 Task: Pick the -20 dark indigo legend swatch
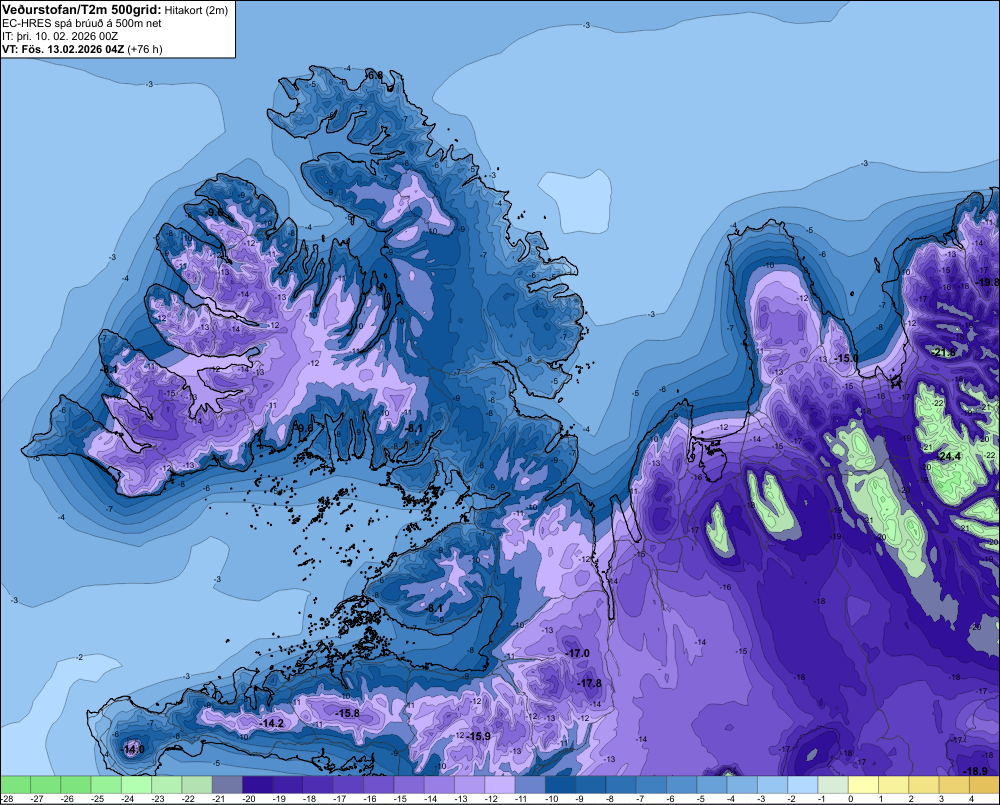pyautogui.click(x=258, y=785)
